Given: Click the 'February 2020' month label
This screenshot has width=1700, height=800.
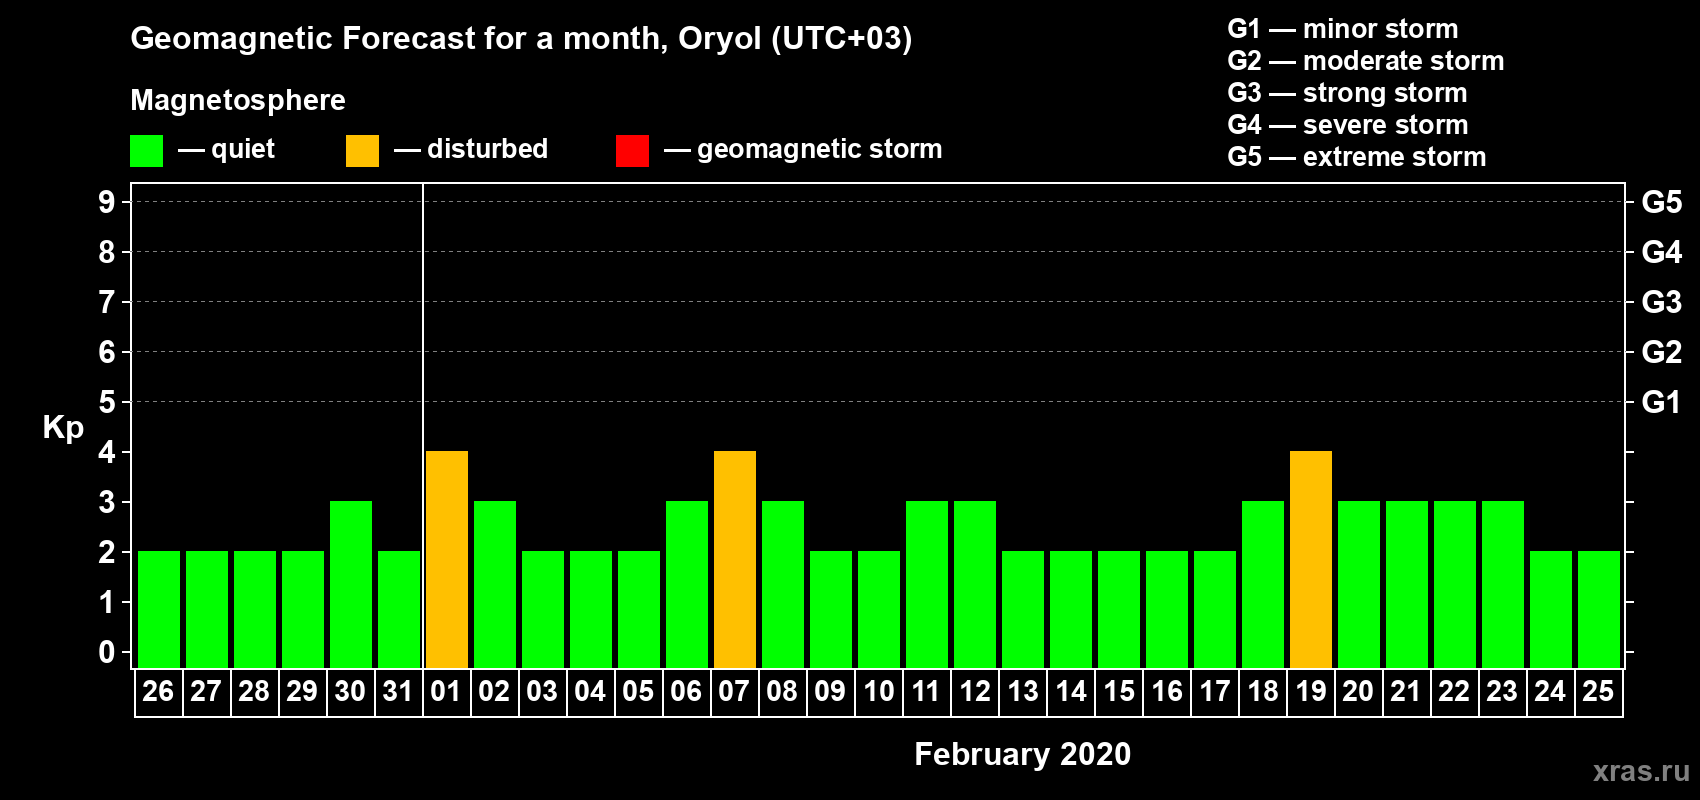Looking at the screenshot, I should coord(1022,754).
